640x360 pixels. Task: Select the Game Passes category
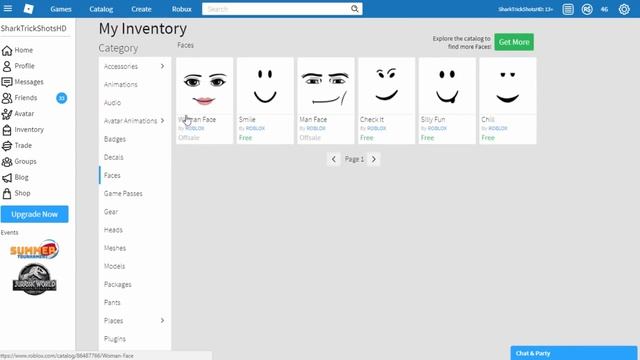pyautogui.click(x=123, y=193)
